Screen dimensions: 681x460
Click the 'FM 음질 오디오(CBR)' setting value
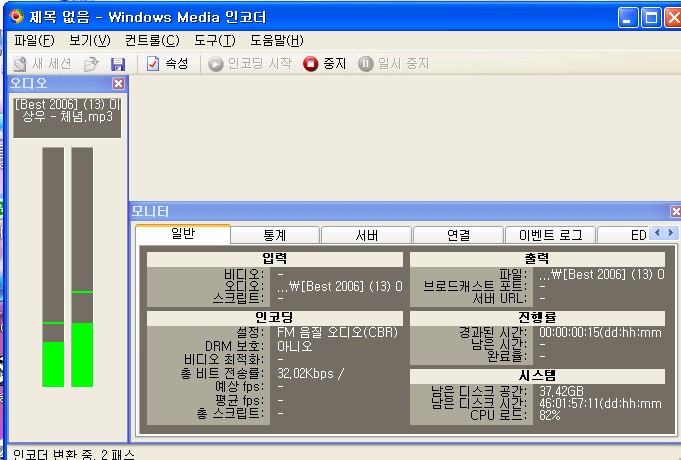(337, 333)
